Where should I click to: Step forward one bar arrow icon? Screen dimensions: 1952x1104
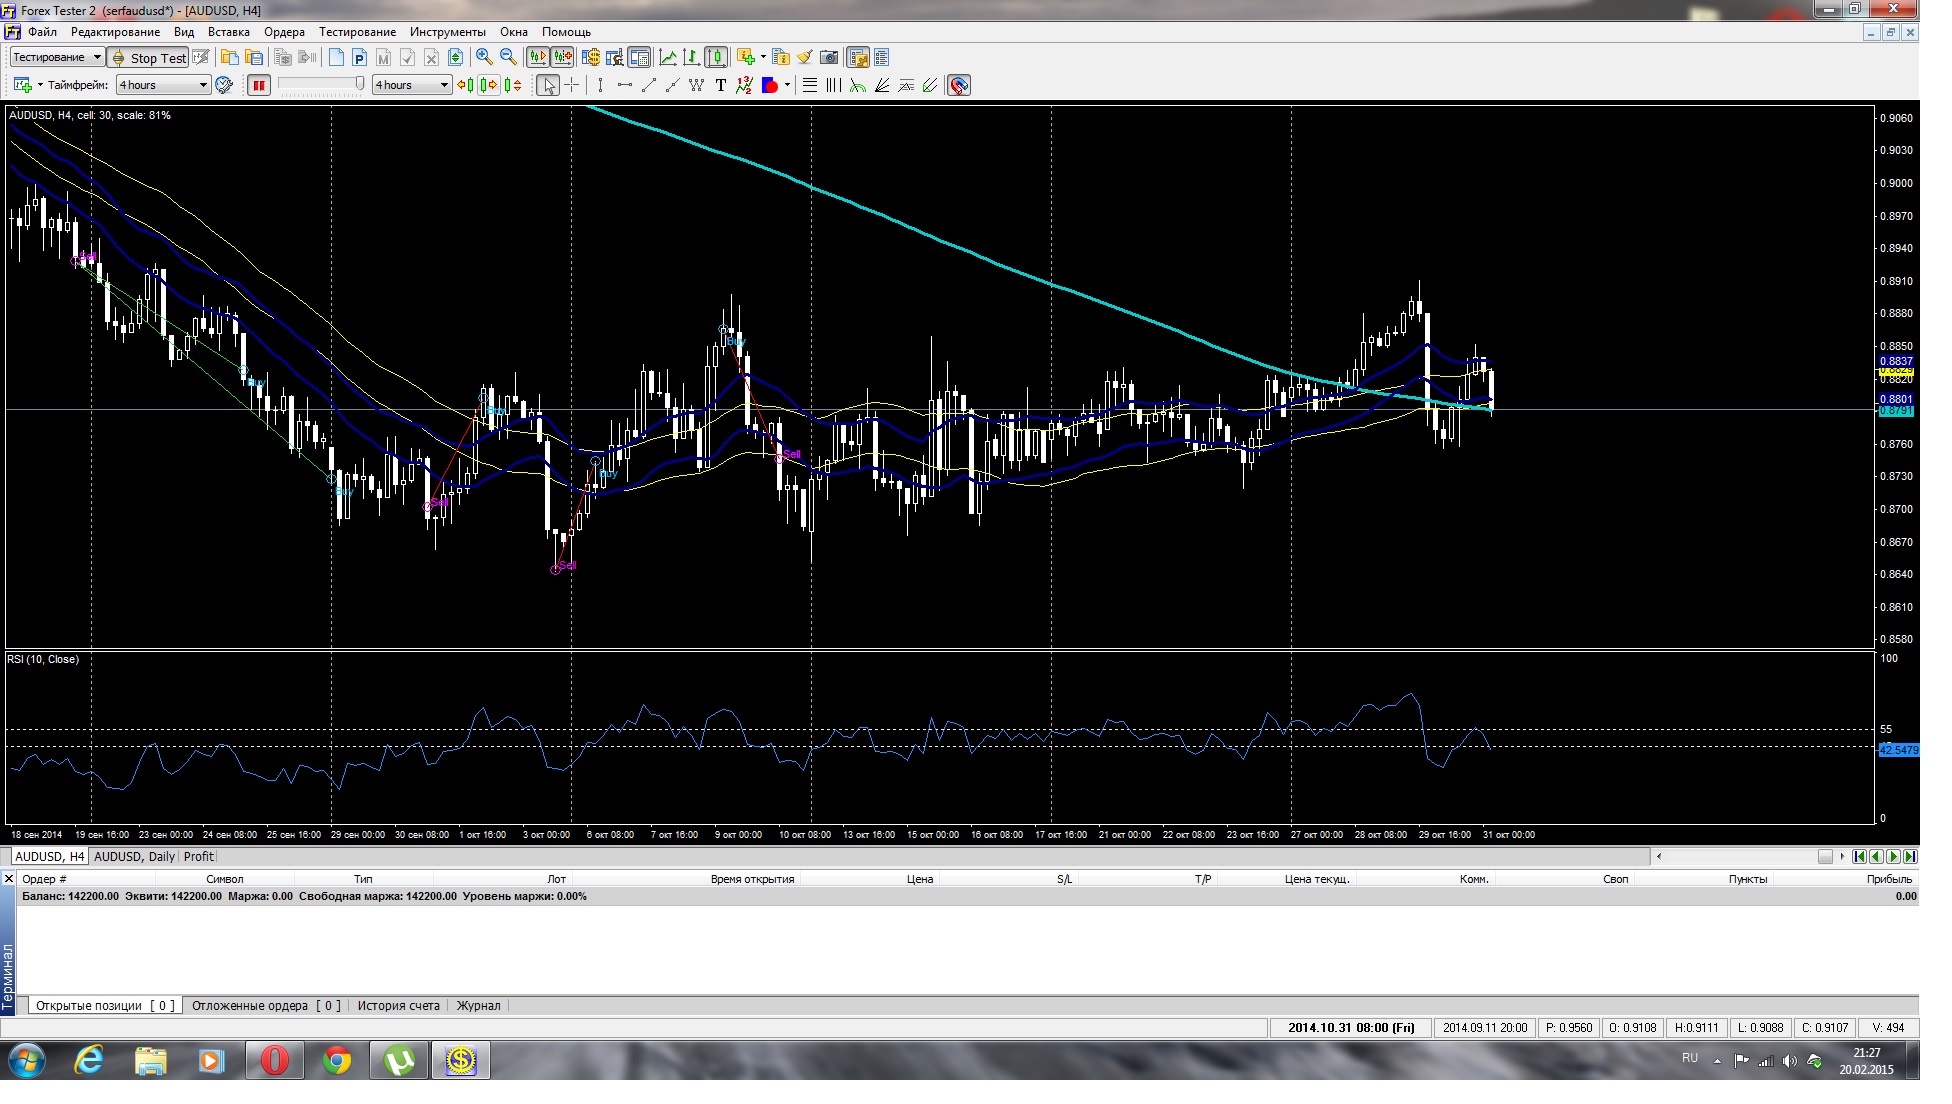[489, 85]
